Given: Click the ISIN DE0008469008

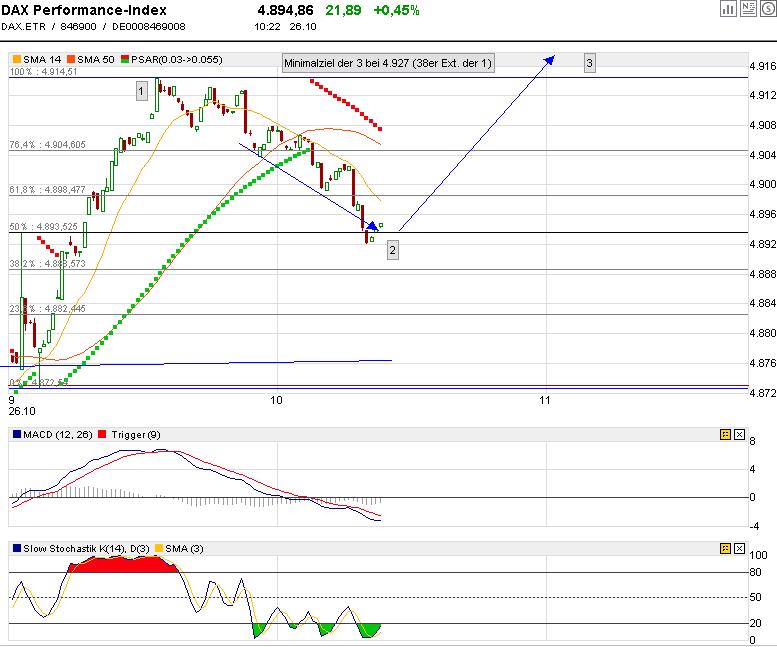Looking at the screenshot, I should [x=149, y=27].
